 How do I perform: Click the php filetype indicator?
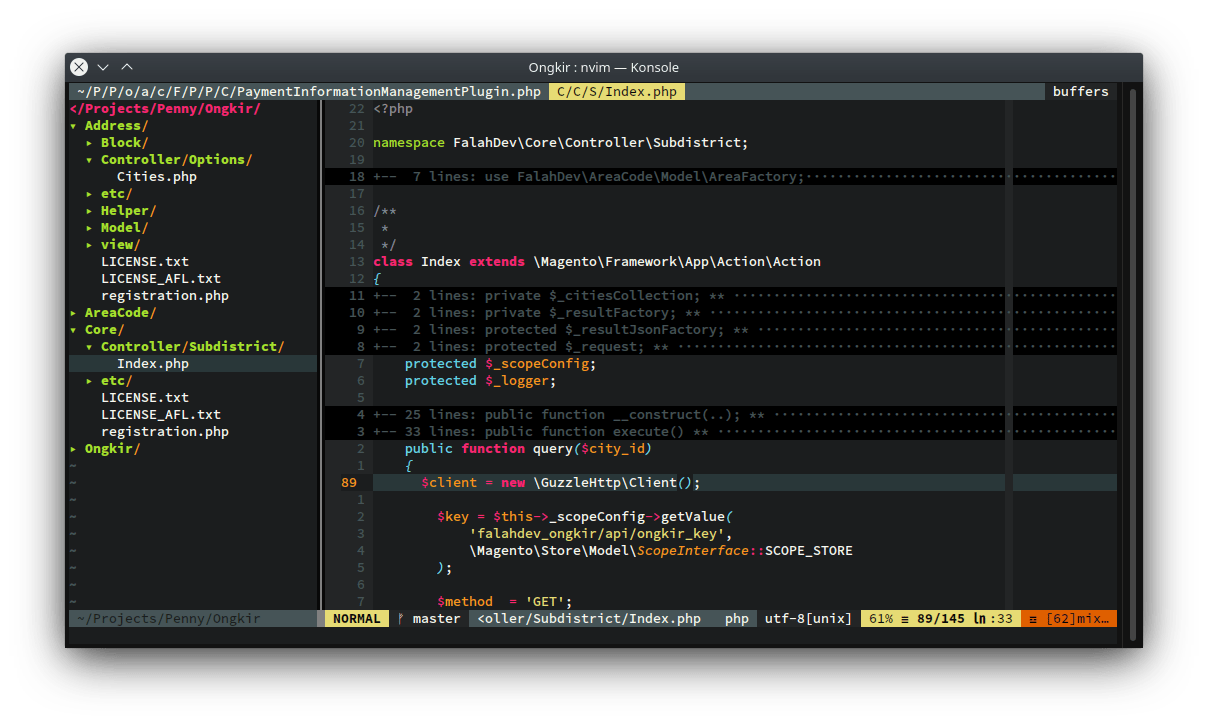(737, 619)
